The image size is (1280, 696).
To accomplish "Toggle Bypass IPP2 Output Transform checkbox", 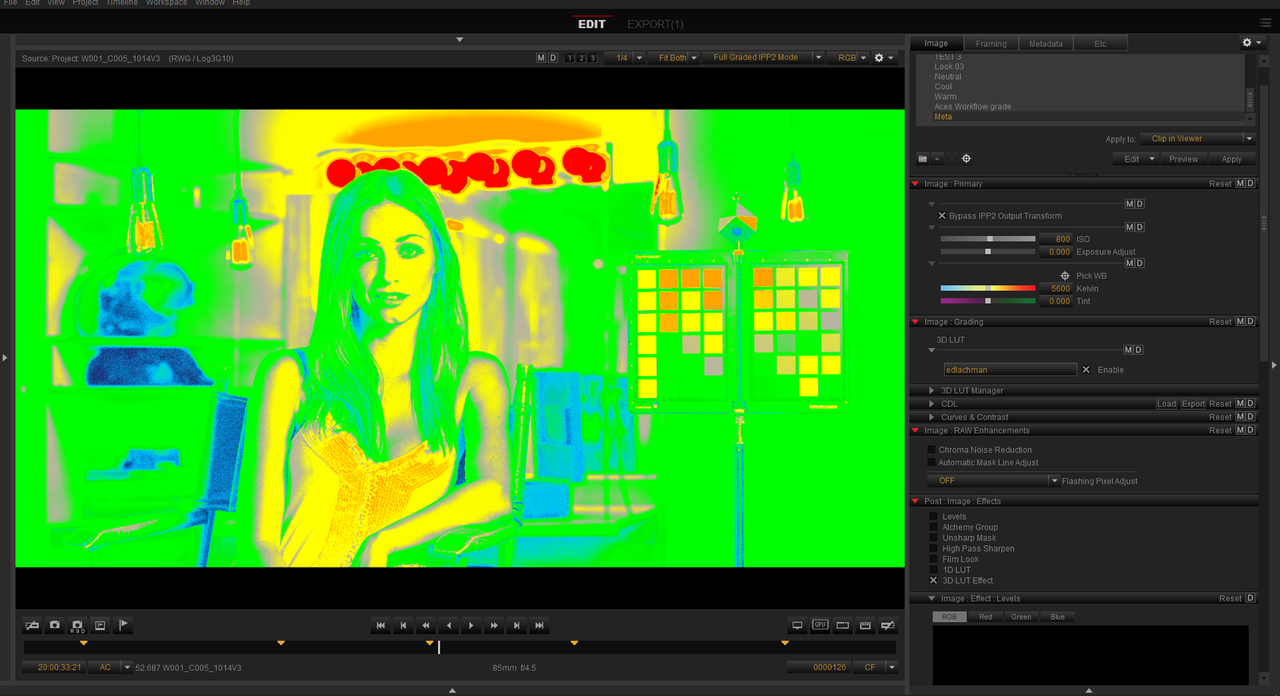I will [x=942, y=216].
